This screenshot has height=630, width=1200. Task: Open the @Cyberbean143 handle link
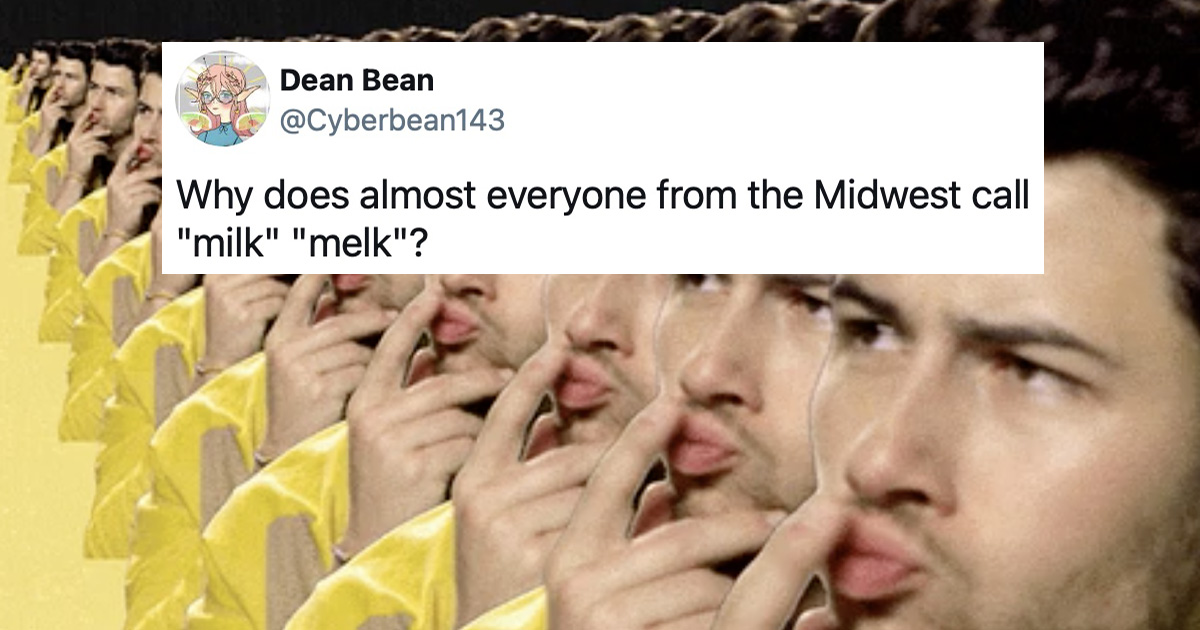392,121
